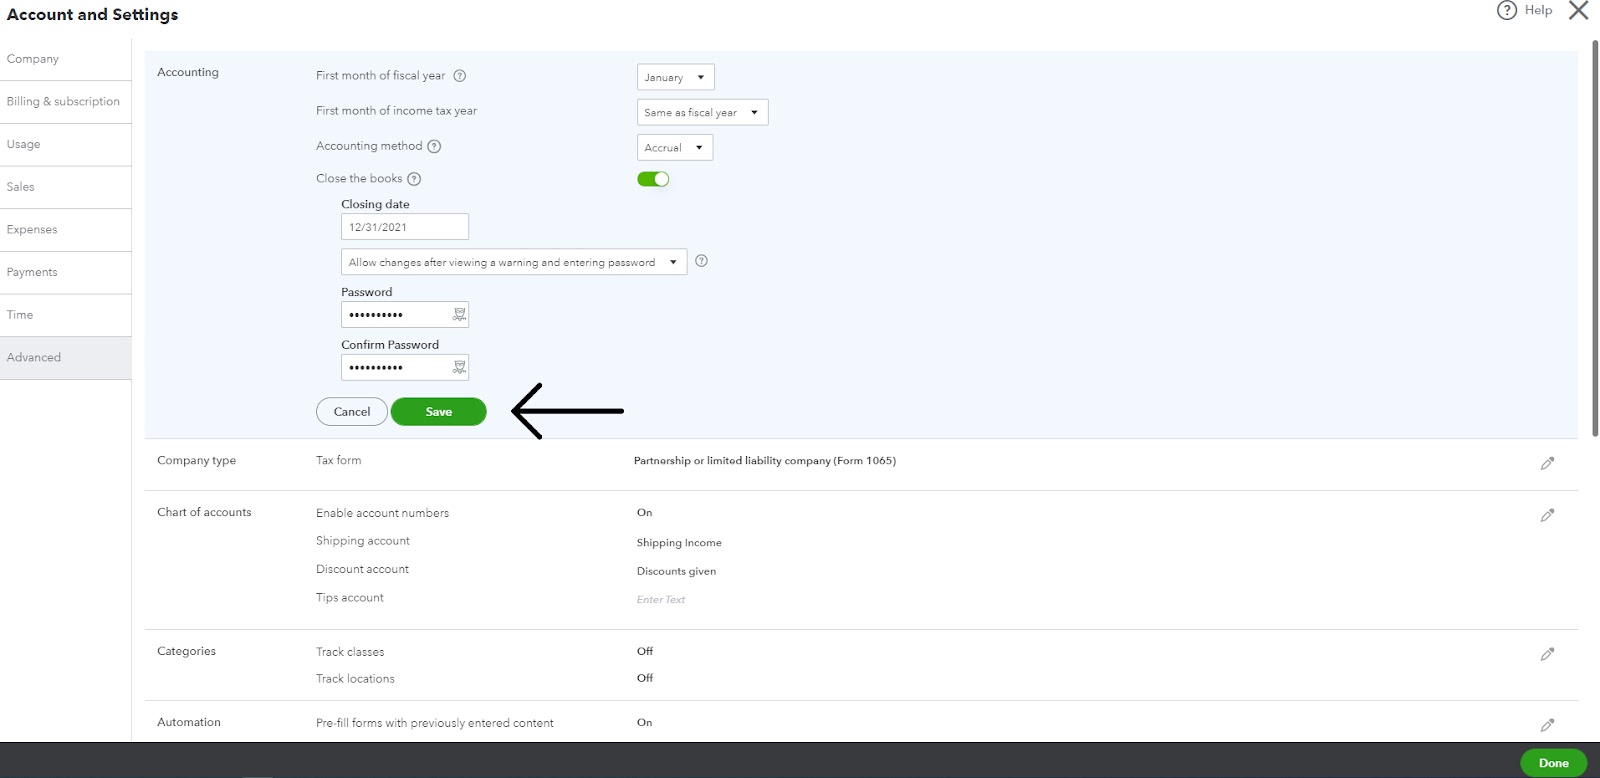Click the Categories section heading
This screenshot has height=778, width=1600.
[186, 651]
